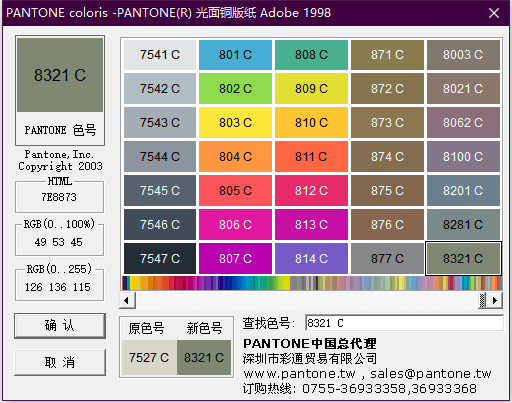512x403 pixels.
Task: Select the 8100 C swatch
Action: click(x=463, y=157)
